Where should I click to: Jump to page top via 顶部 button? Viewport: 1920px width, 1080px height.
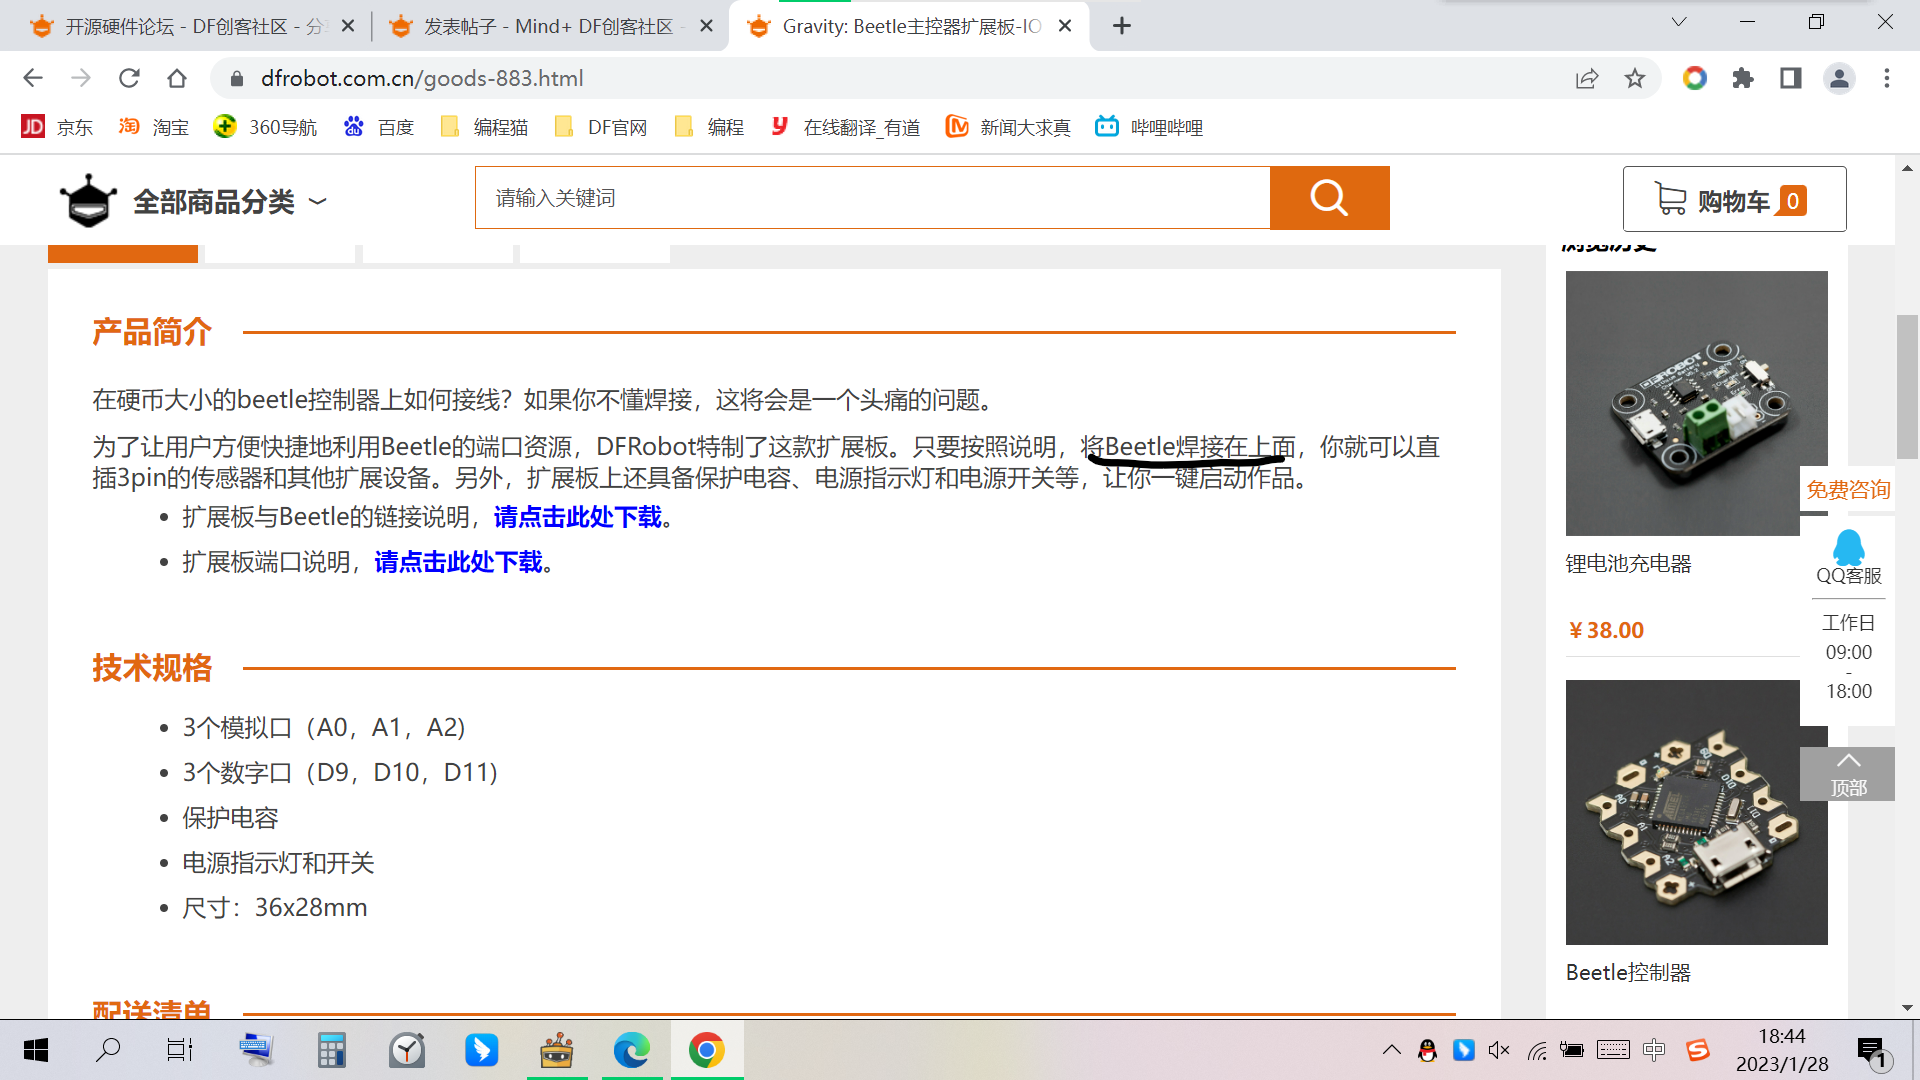(x=1848, y=774)
